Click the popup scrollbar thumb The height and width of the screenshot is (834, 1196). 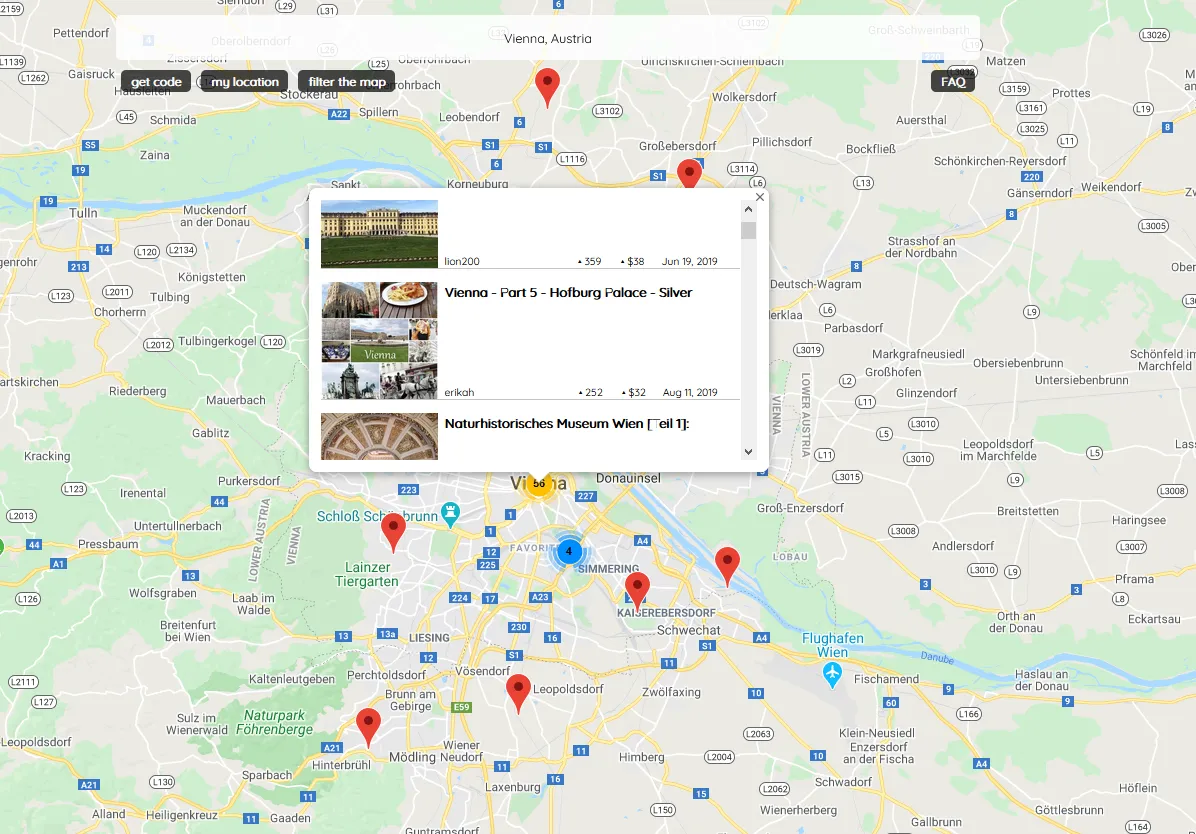pyautogui.click(x=748, y=230)
